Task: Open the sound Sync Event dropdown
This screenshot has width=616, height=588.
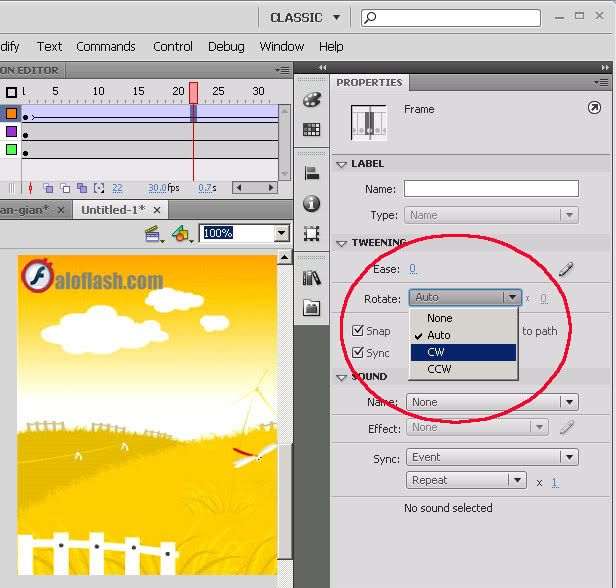Action: click(x=492, y=457)
